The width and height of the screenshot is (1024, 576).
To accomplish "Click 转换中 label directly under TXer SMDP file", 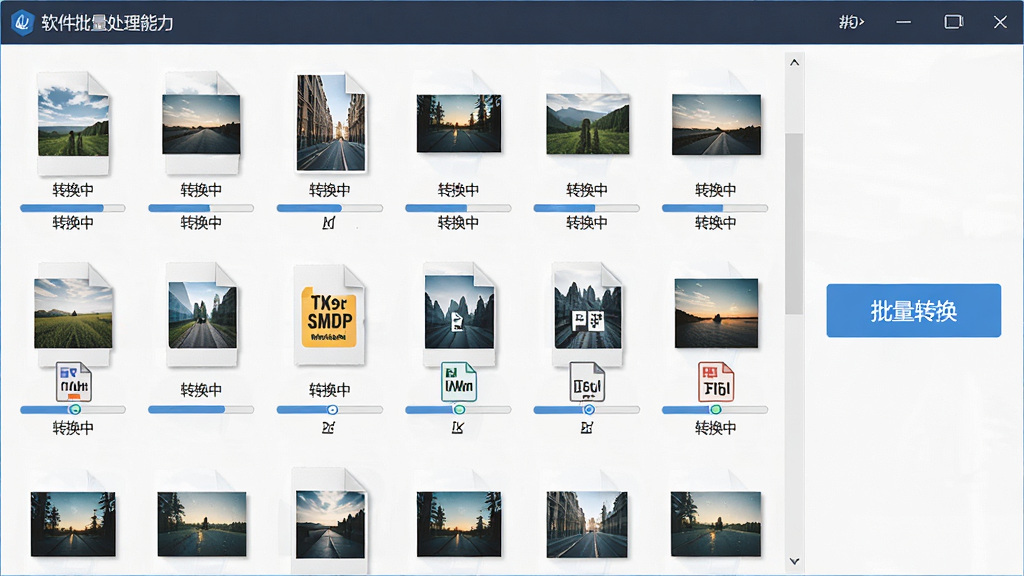I will [330, 390].
